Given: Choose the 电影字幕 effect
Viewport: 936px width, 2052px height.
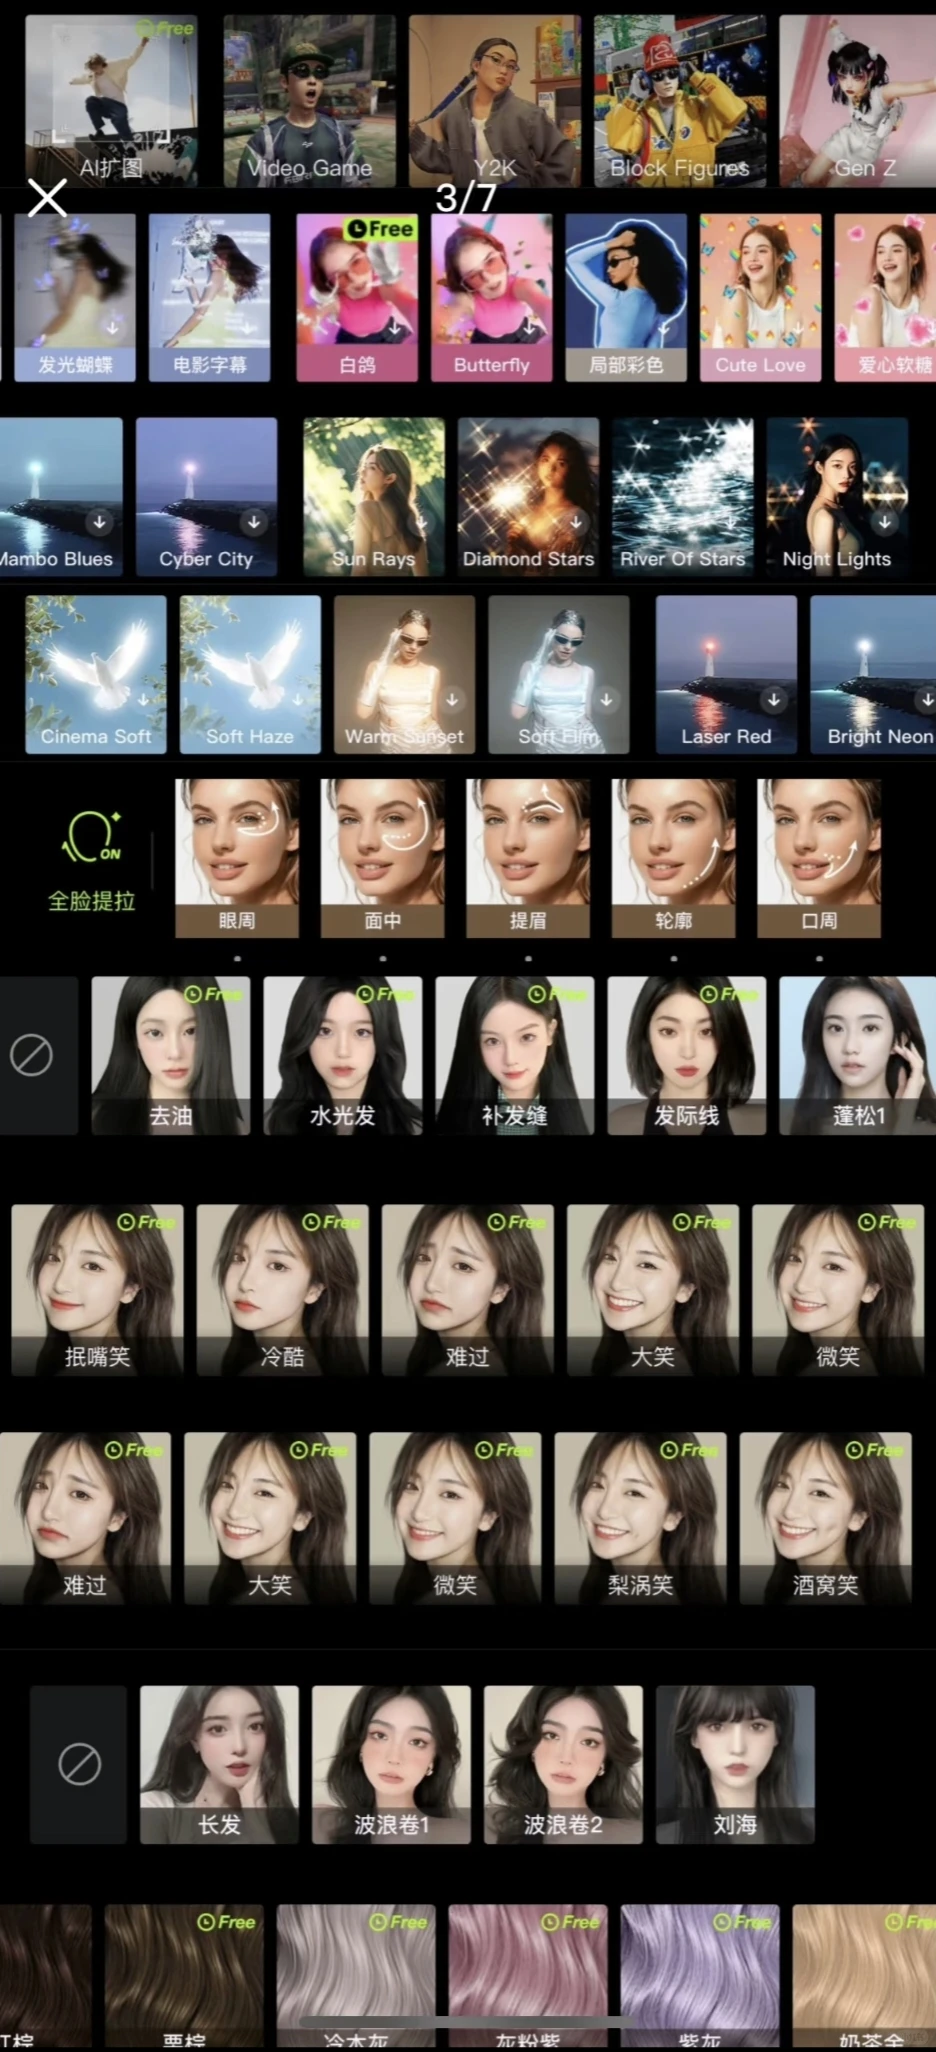Looking at the screenshot, I should click(209, 297).
